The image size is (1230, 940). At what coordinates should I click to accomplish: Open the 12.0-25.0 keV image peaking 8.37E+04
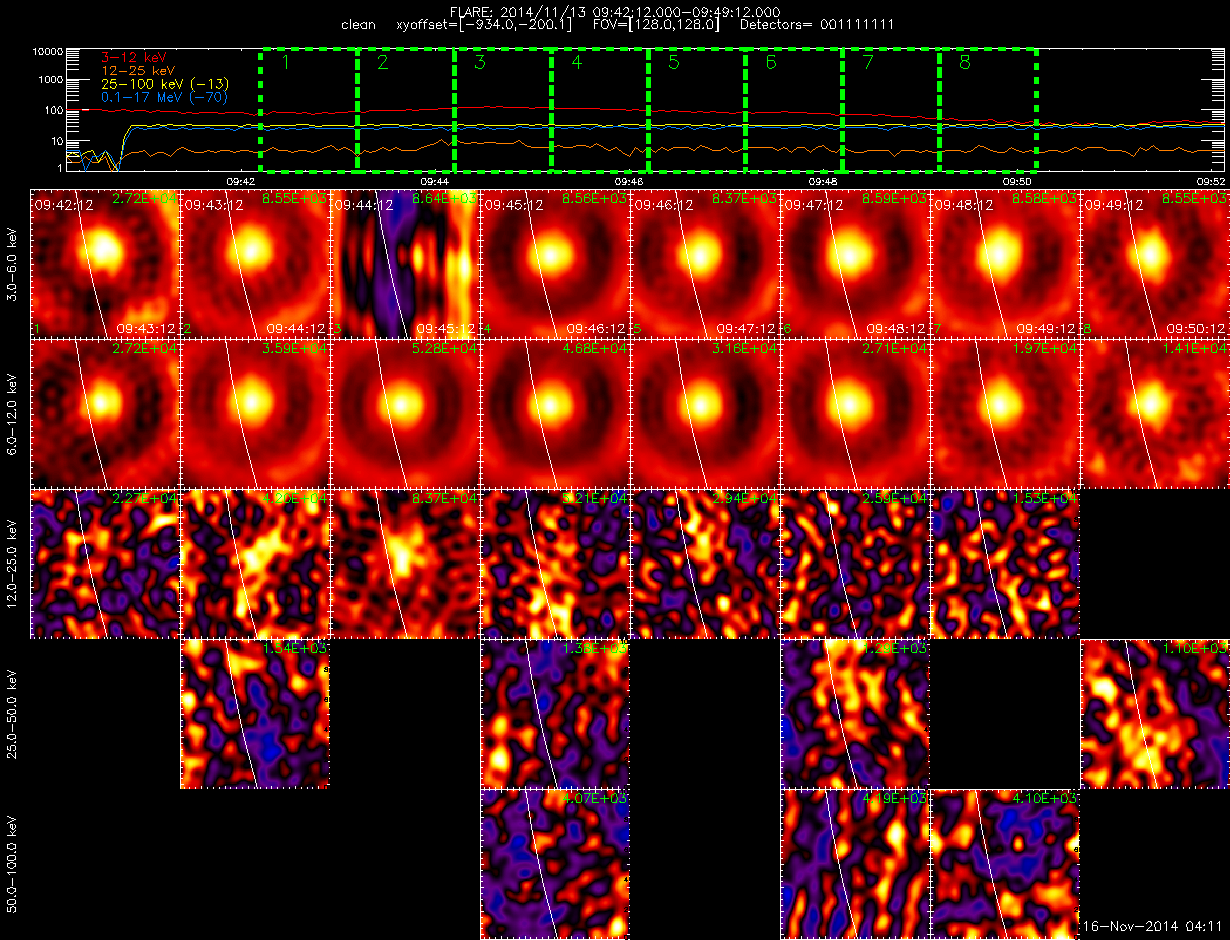pos(405,563)
